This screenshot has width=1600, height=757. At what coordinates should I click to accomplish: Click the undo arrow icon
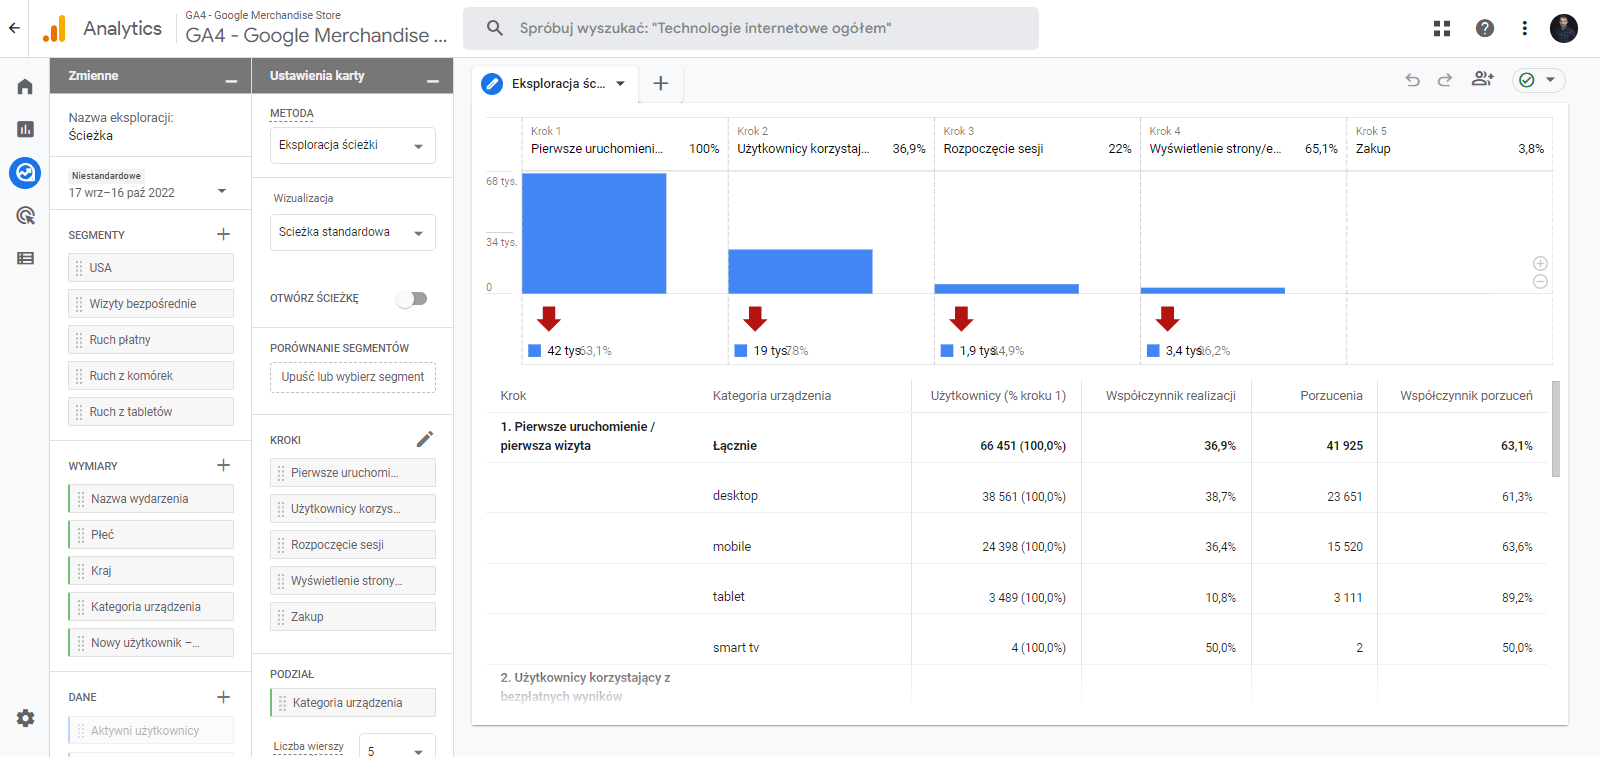1412,80
